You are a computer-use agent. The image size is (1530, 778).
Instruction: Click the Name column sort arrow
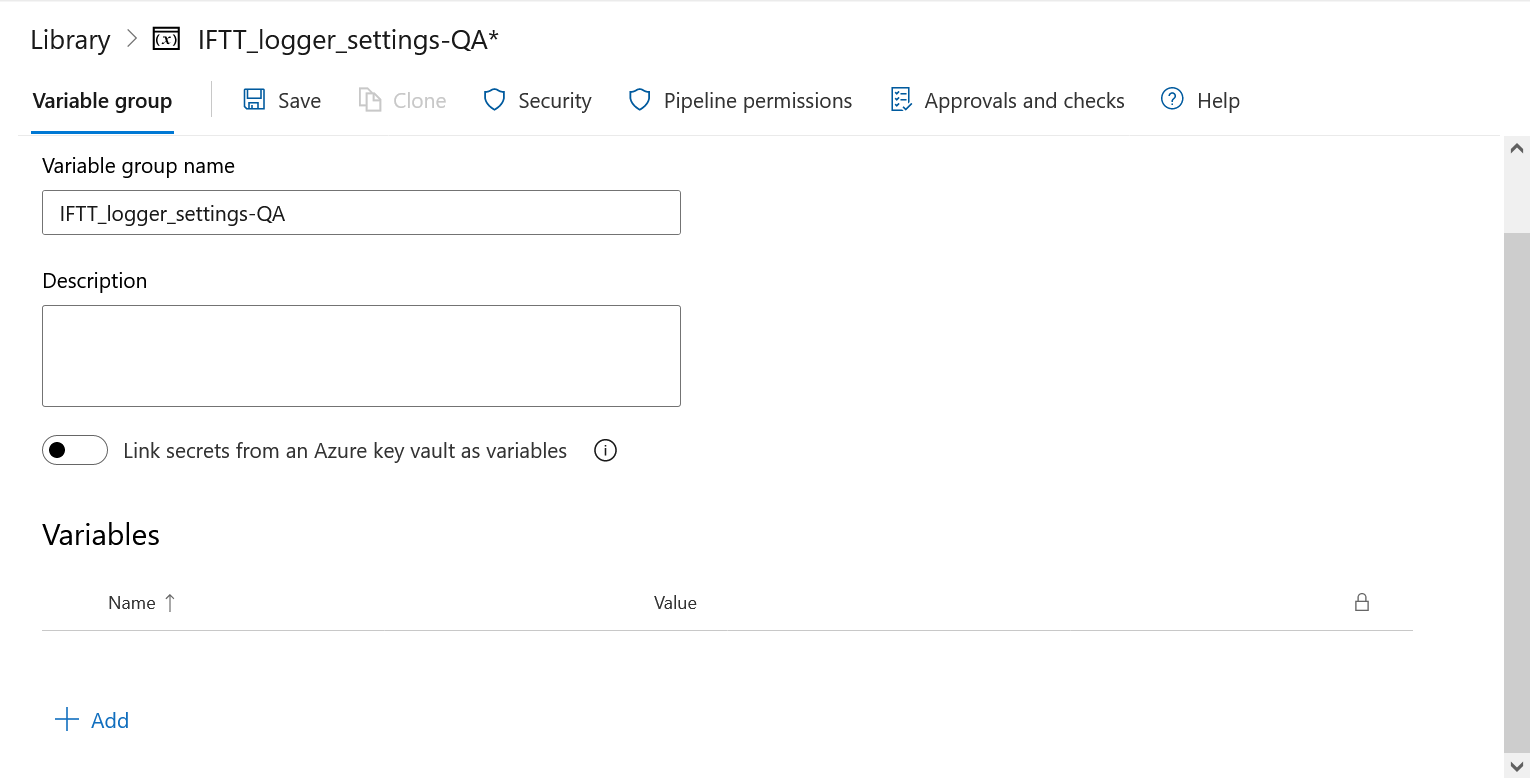170,602
